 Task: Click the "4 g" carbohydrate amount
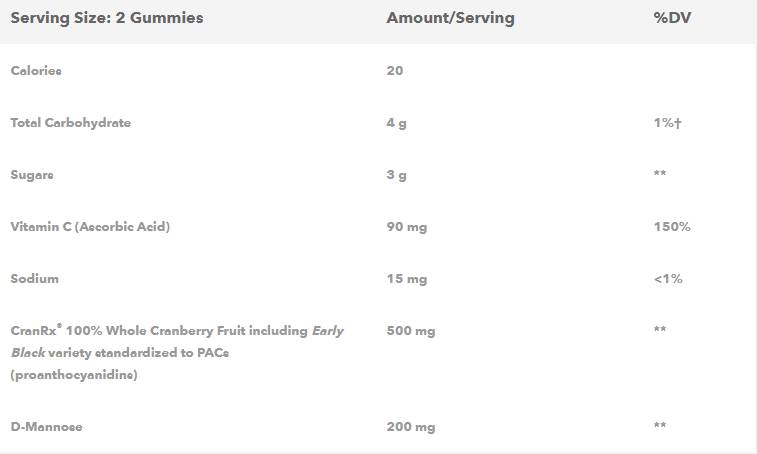point(397,123)
